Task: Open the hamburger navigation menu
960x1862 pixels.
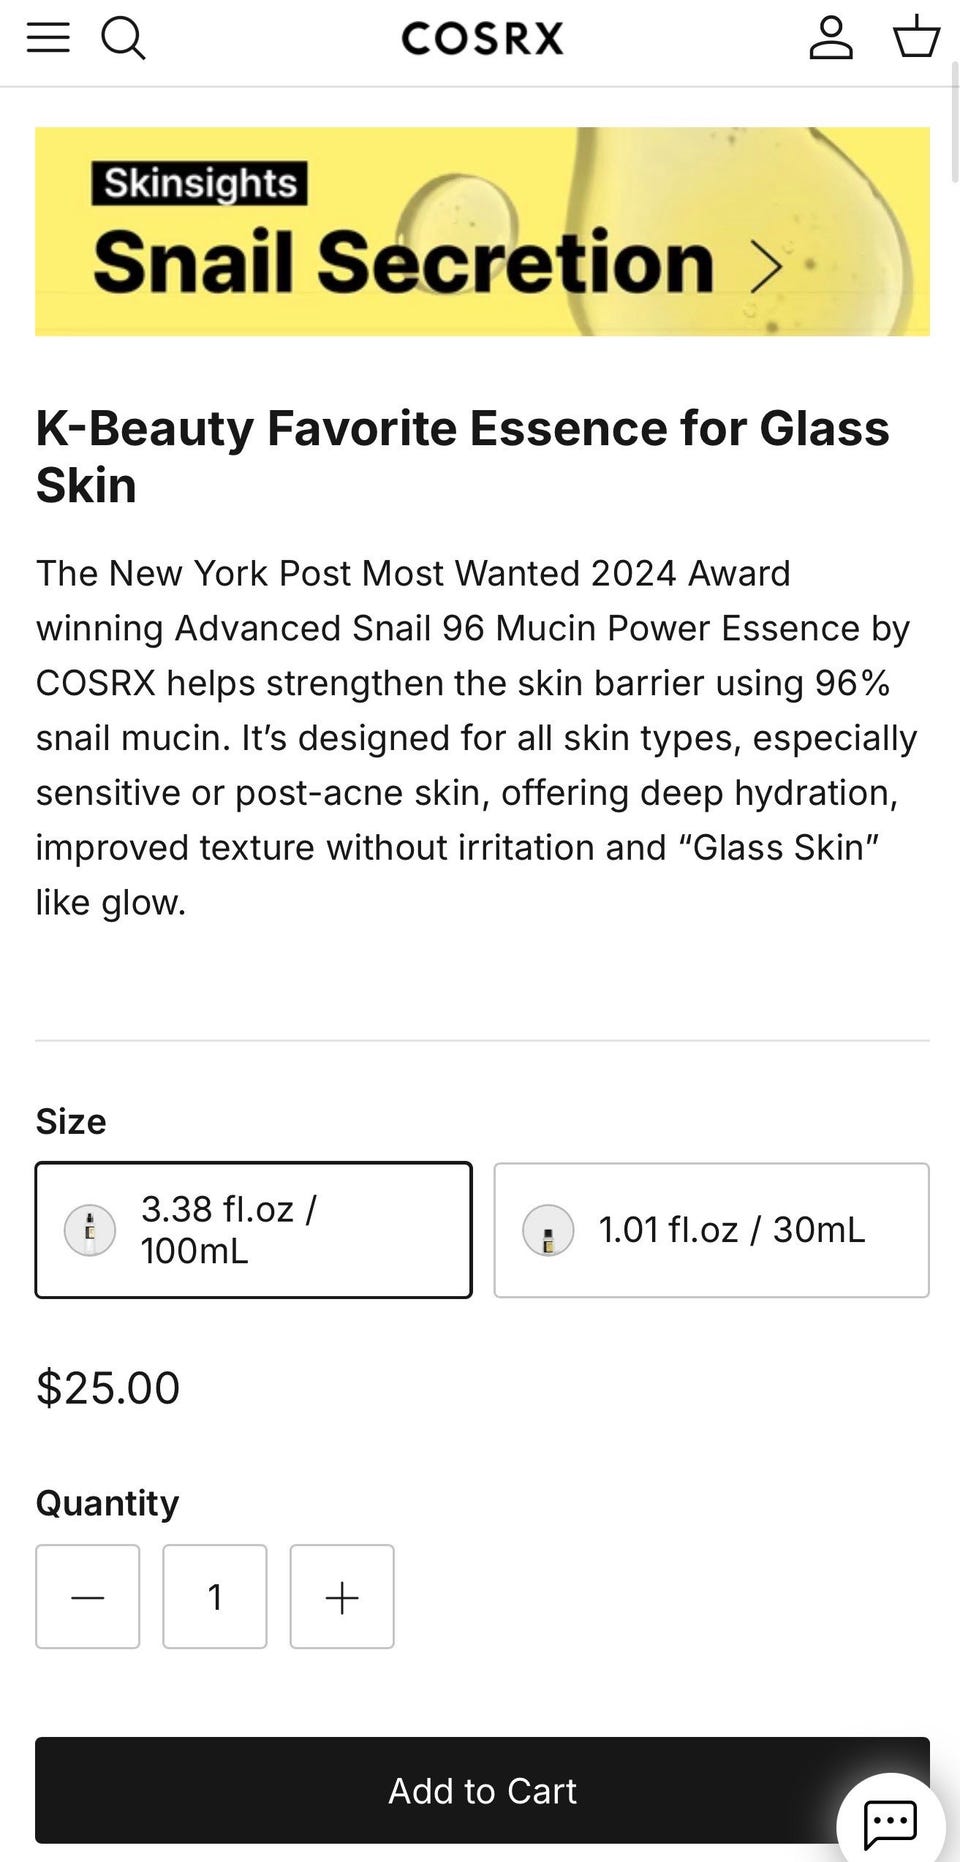Action: point(48,38)
